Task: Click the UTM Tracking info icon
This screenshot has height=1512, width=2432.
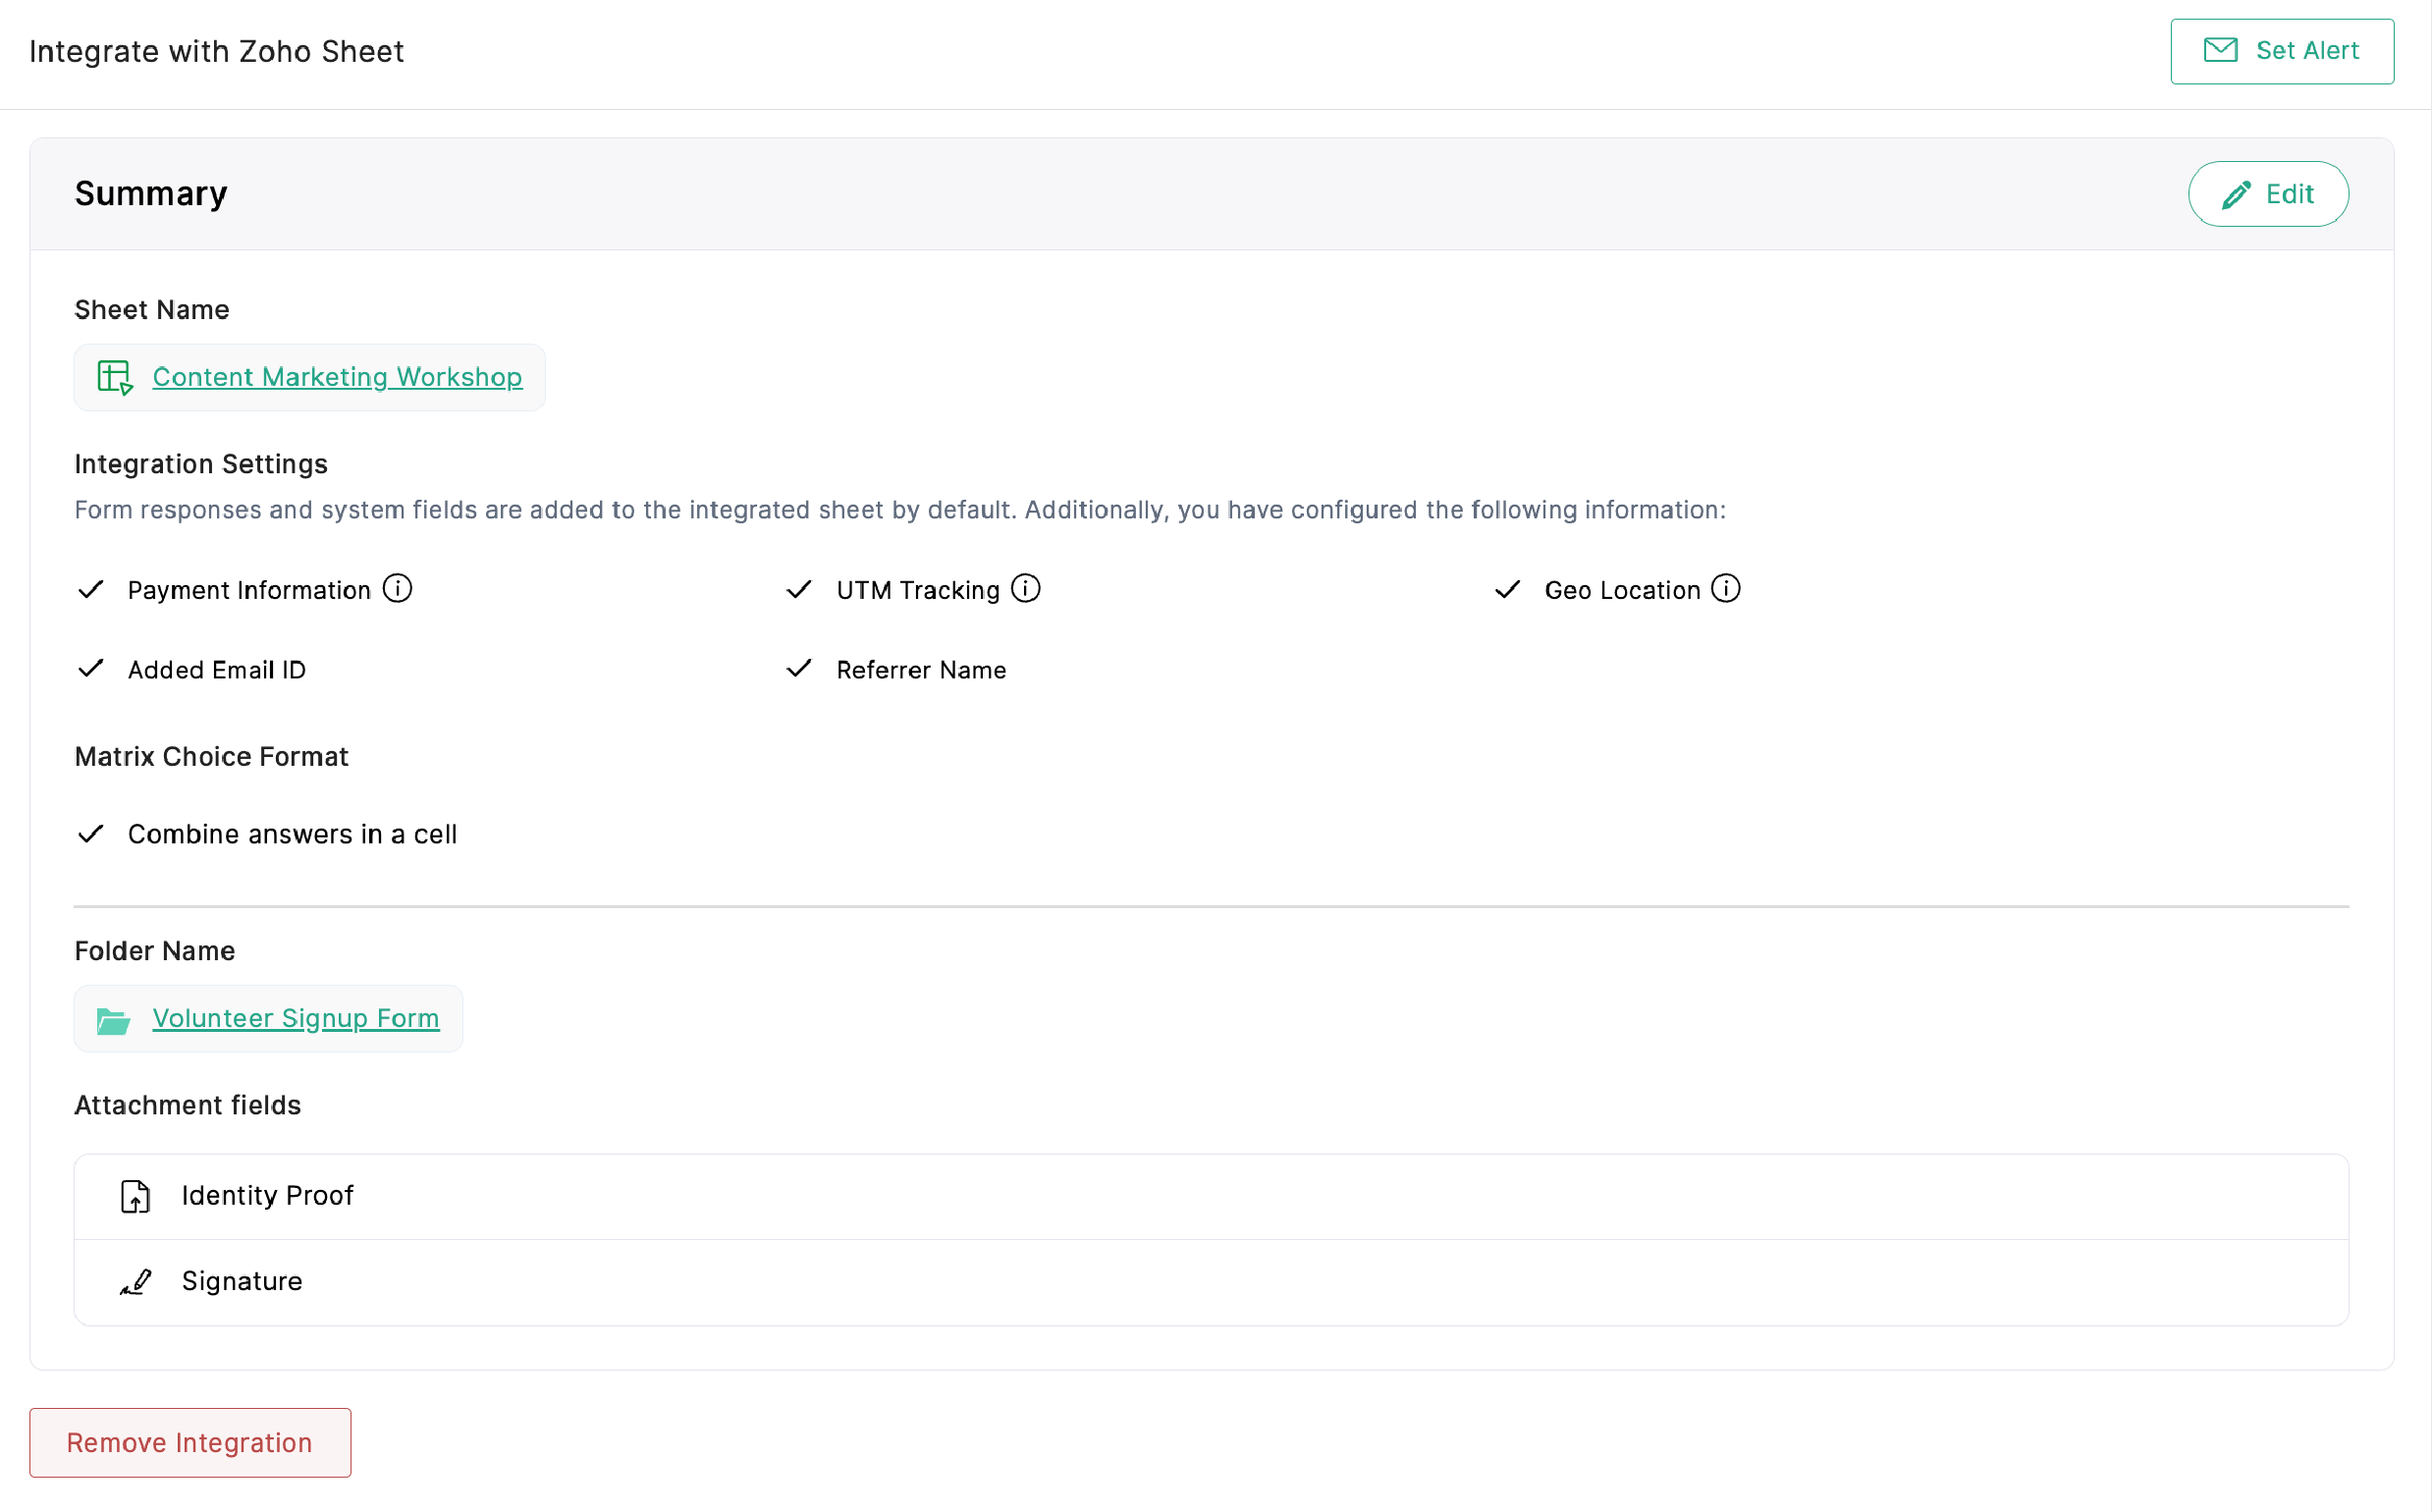Action: tap(1025, 588)
